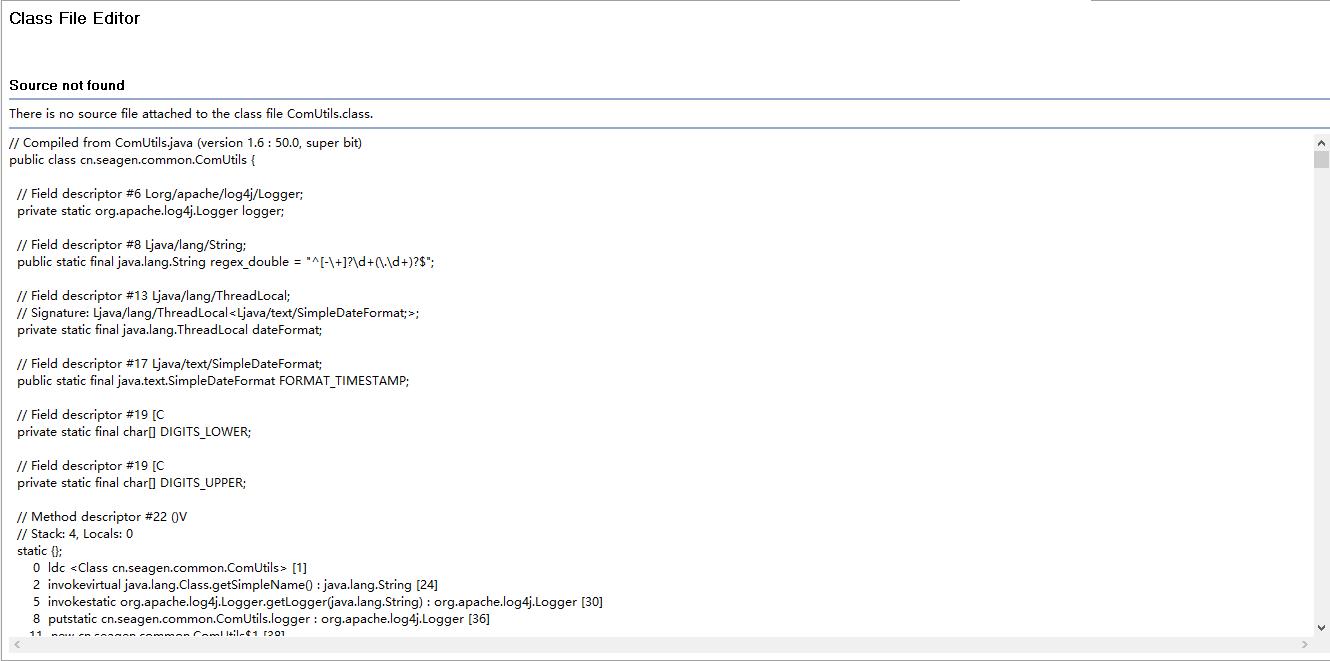Click the 'putstatic cn.seagen.common.ComUtils.logger' line
This screenshot has height=661, width=1330.
coord(261,619)
